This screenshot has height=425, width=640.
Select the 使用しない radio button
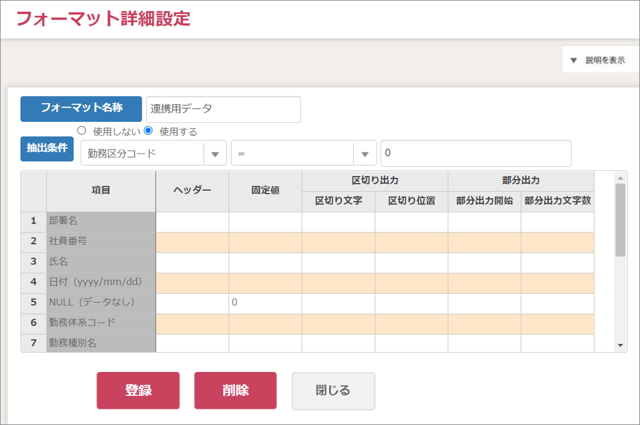pos(82,131)
